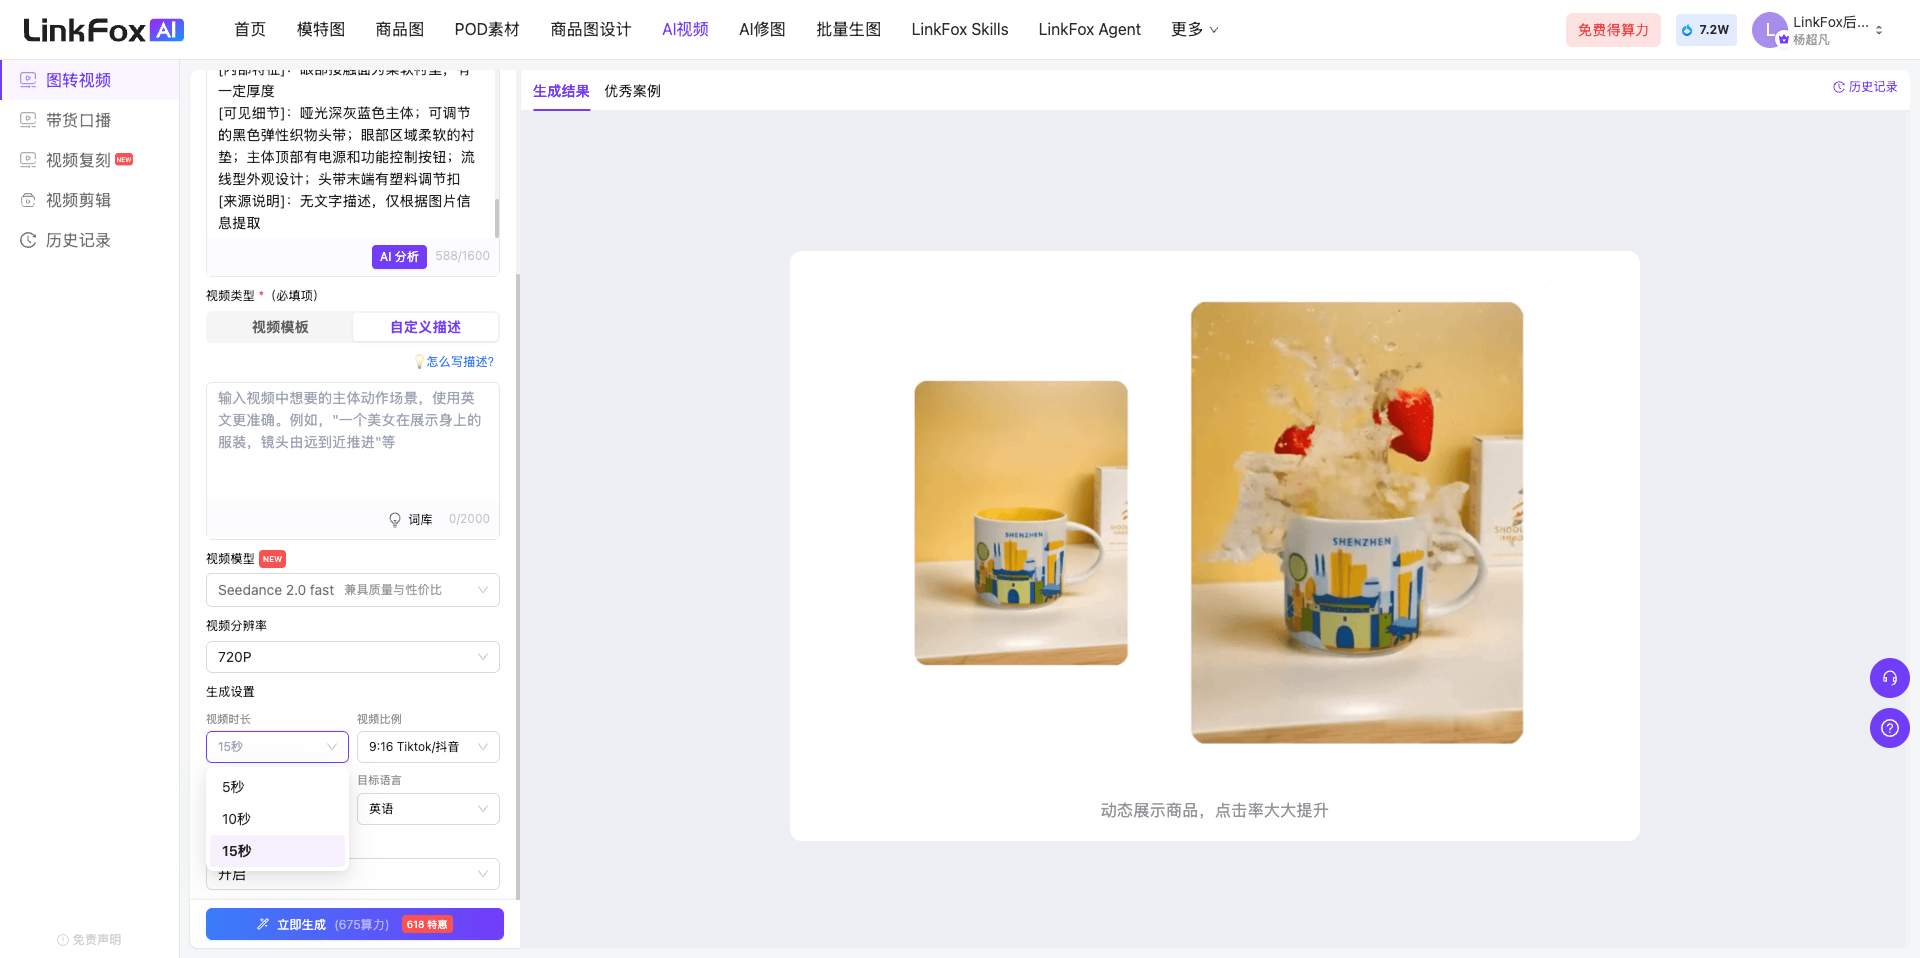
Task: Click the LinkFox AI logo
Action: tap(103, 30)
